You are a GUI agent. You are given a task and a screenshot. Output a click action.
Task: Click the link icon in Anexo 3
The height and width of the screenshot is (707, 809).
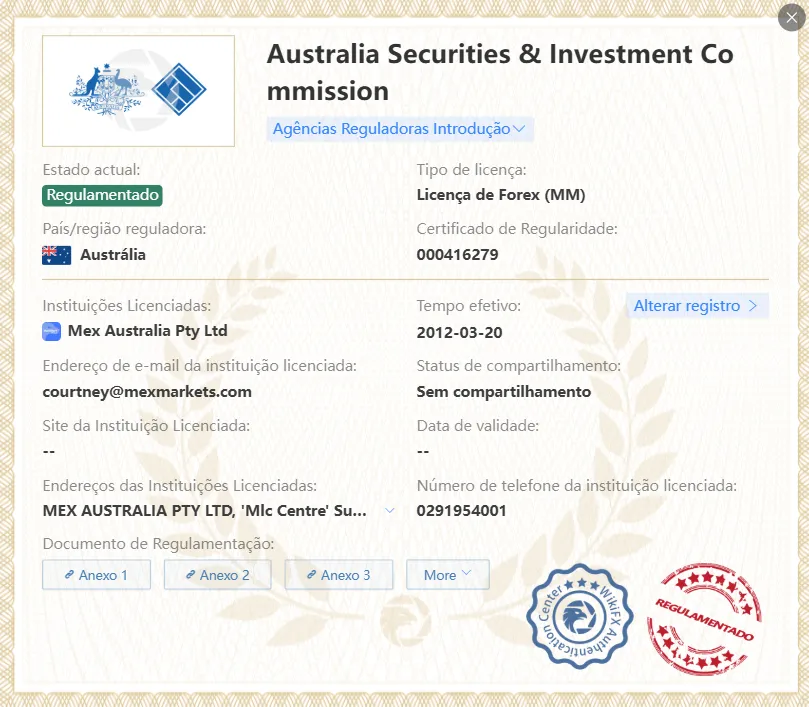[x=312, y=574]
